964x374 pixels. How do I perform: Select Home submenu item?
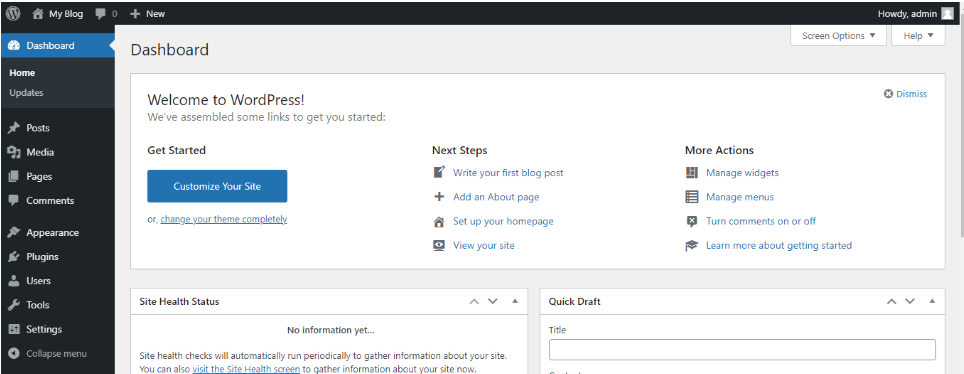[x=22, y=73]
